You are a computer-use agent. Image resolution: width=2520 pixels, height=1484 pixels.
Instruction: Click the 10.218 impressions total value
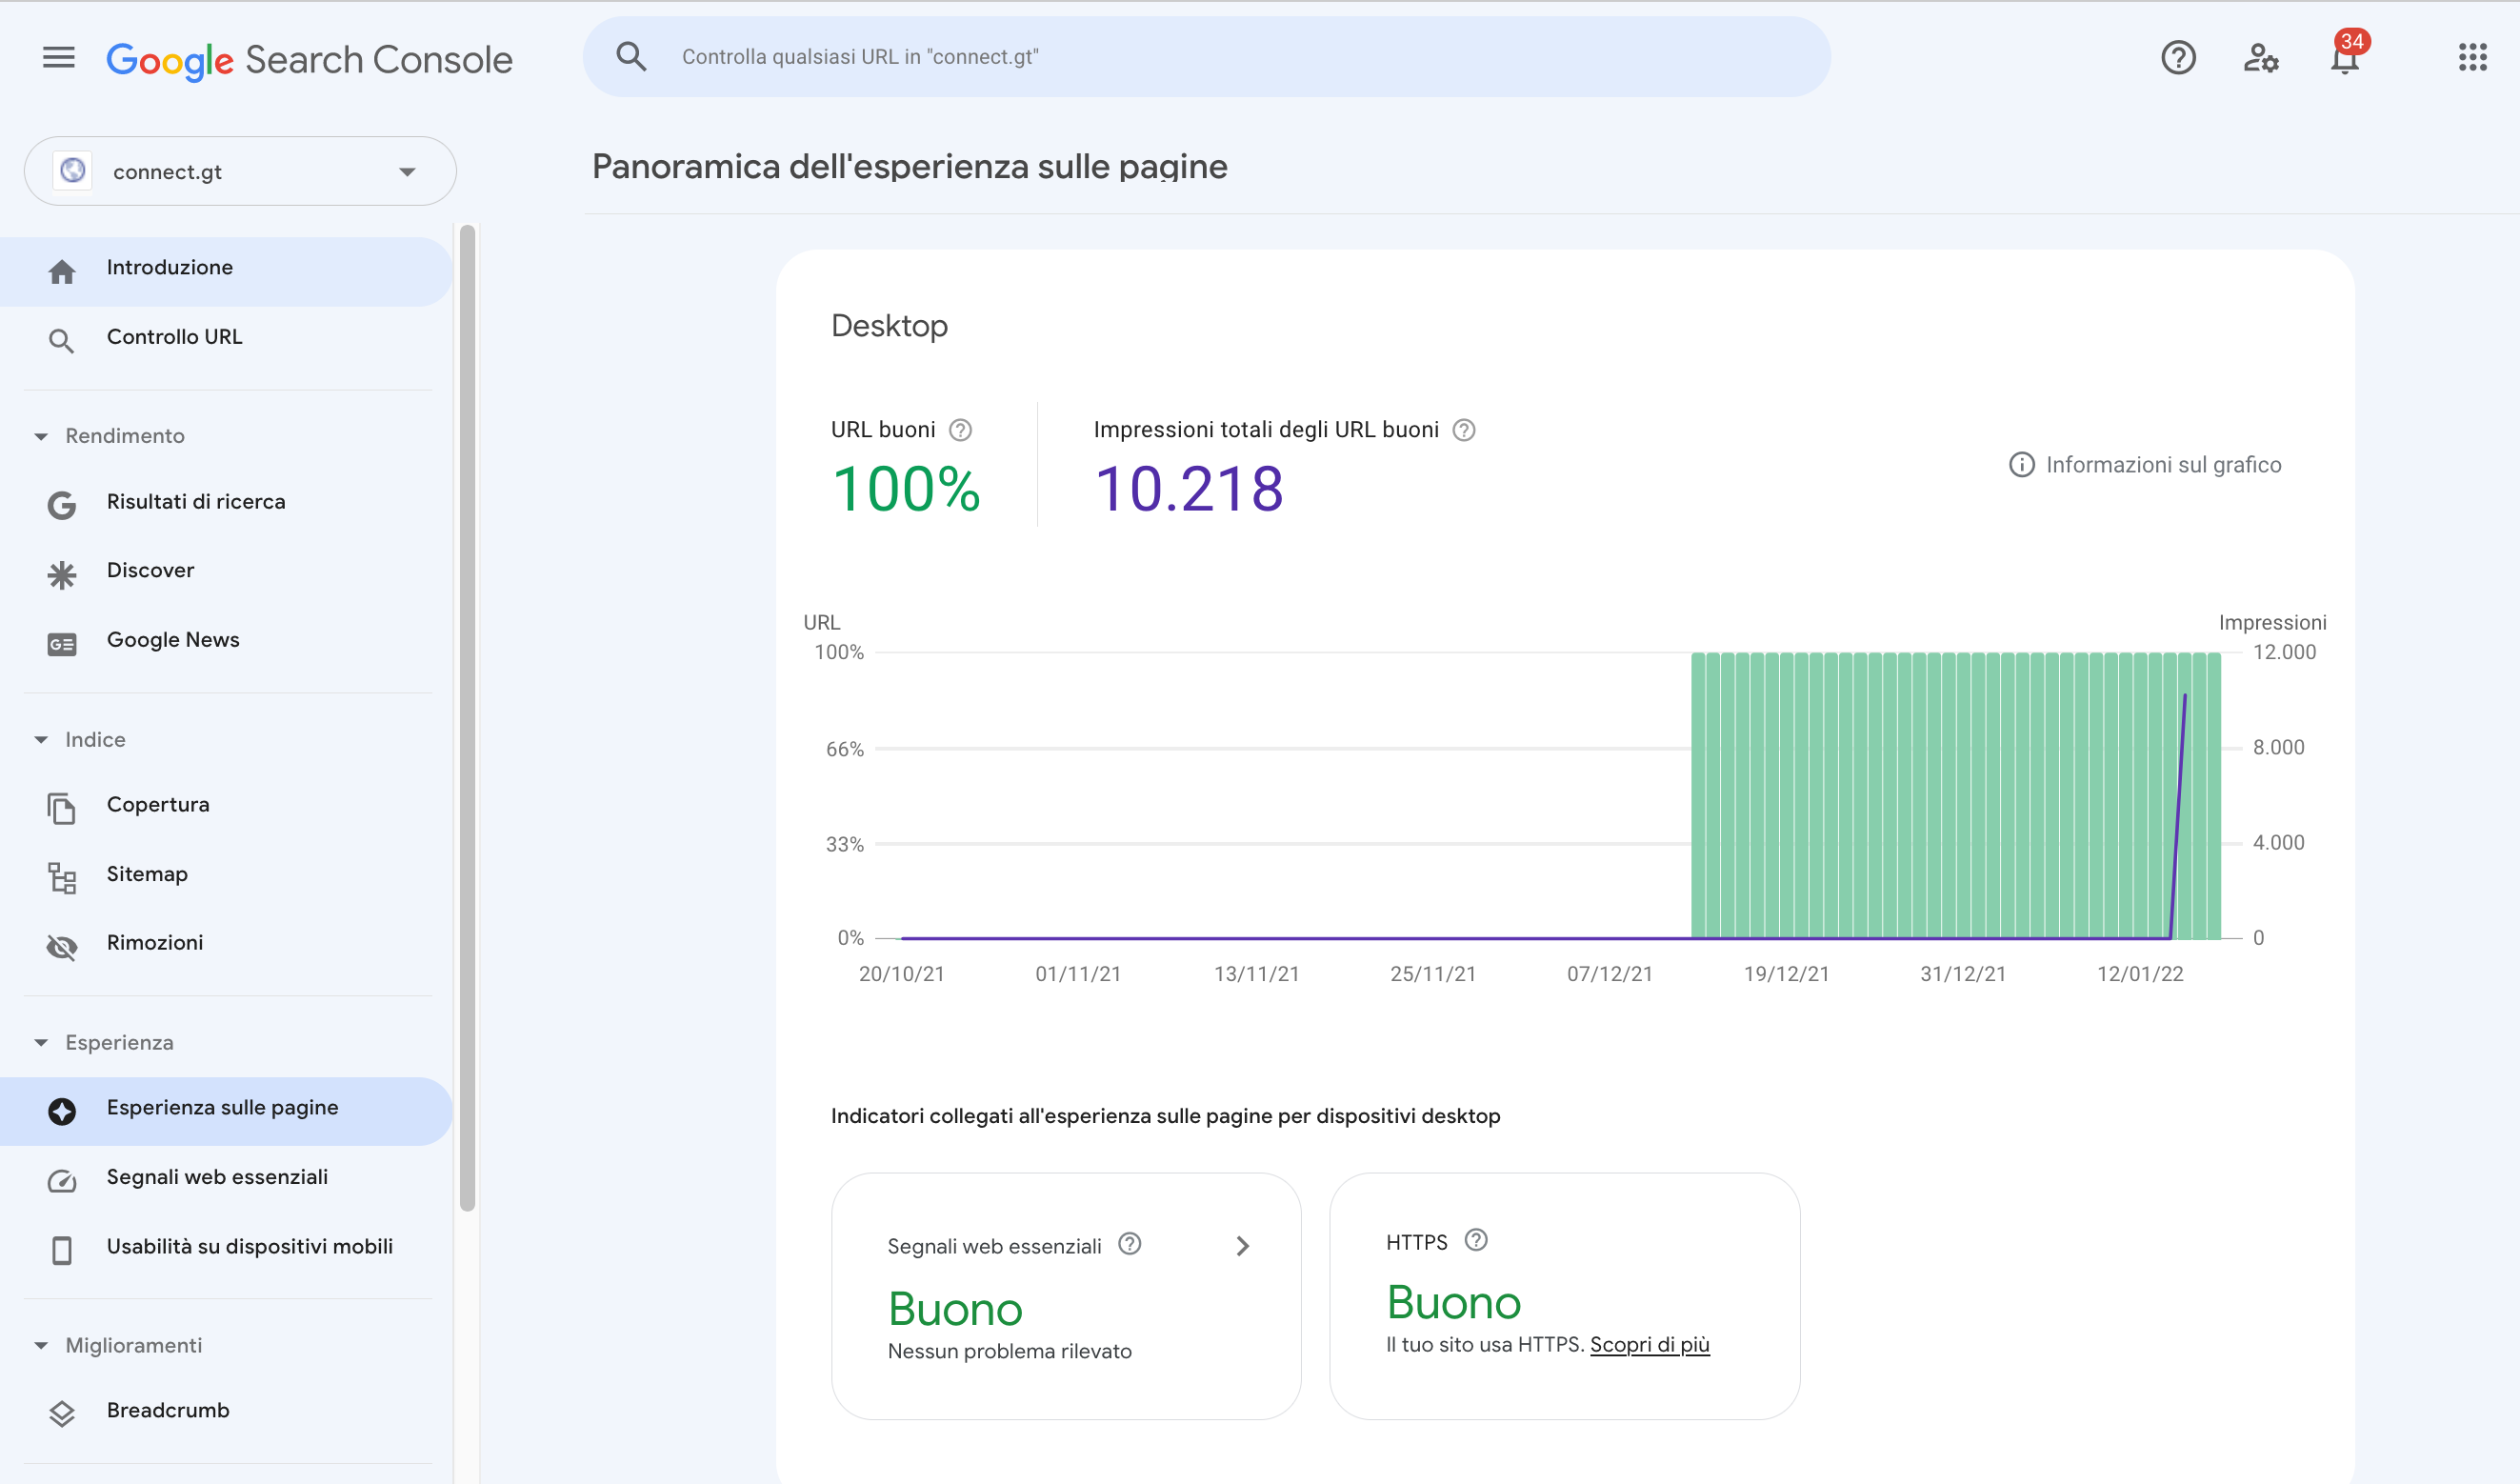(x=1189, y=490)
